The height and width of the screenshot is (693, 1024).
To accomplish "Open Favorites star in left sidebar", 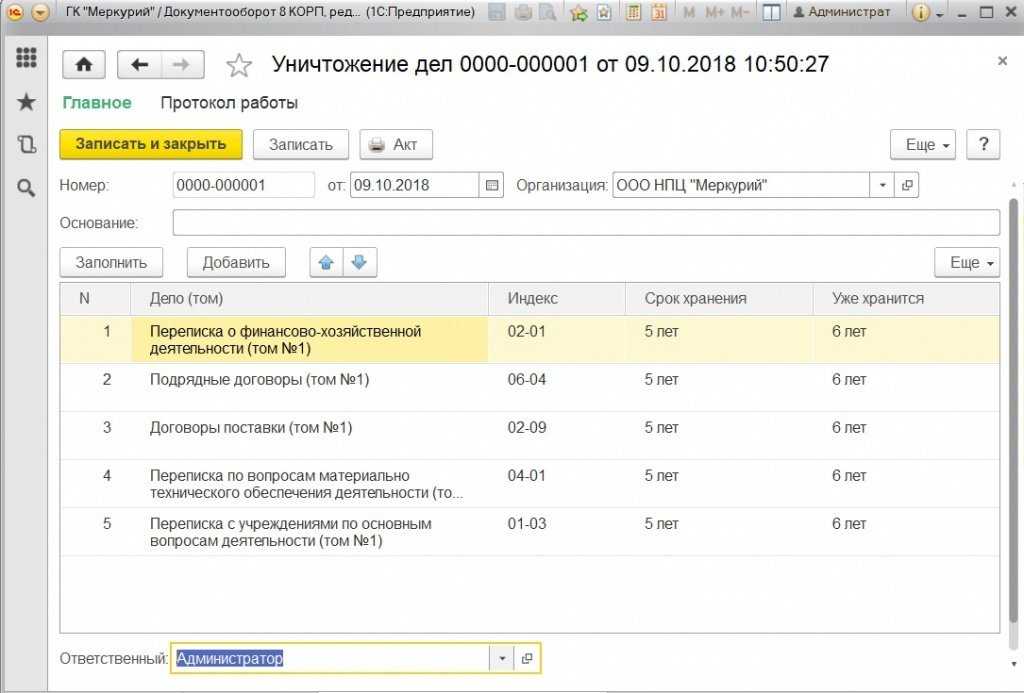I will (26, 102).
